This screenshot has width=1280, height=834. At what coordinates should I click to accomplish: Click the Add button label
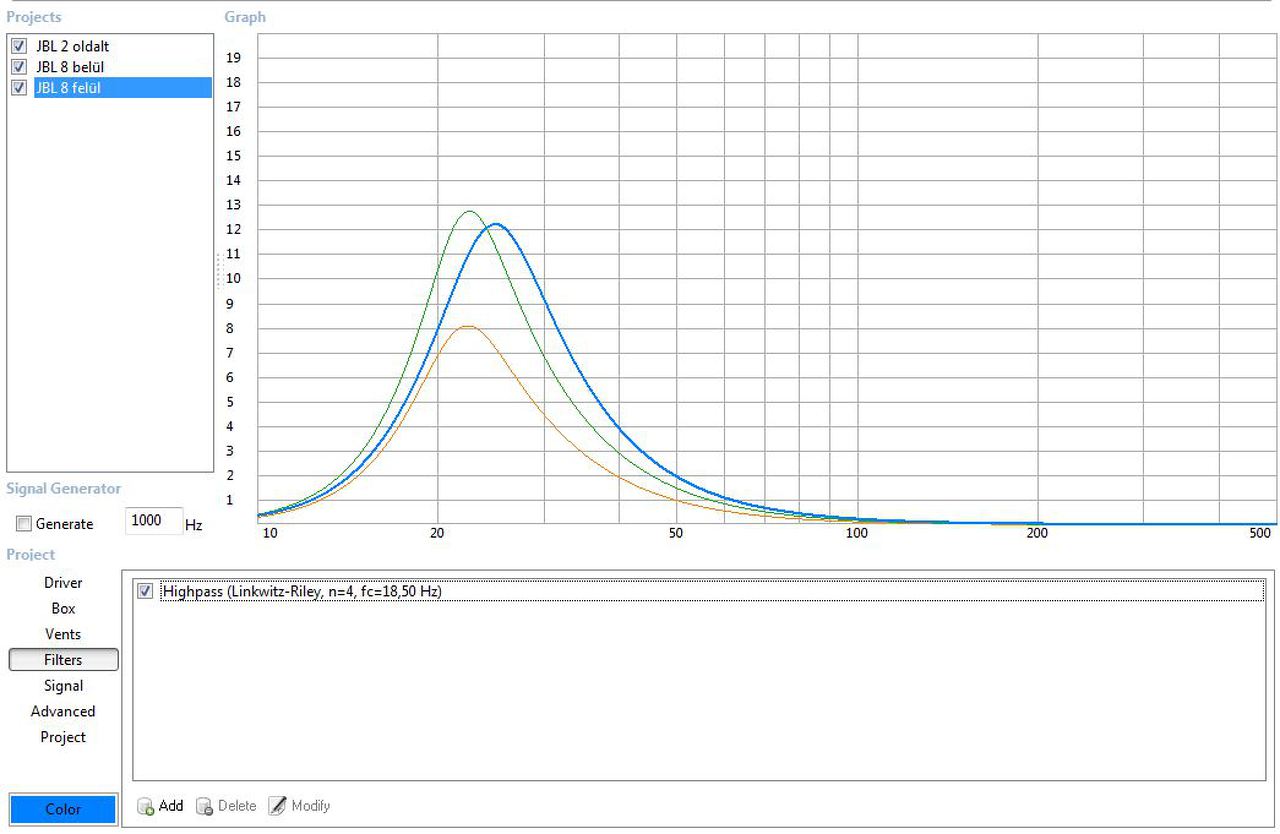click(171, 806)
